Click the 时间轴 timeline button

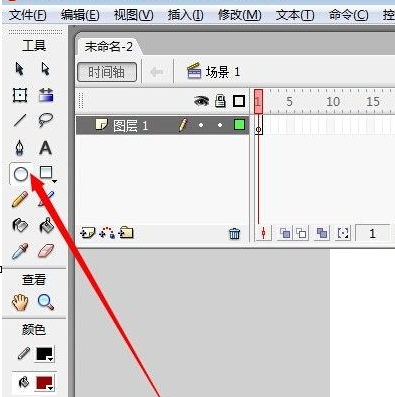(x=107, y=72)
